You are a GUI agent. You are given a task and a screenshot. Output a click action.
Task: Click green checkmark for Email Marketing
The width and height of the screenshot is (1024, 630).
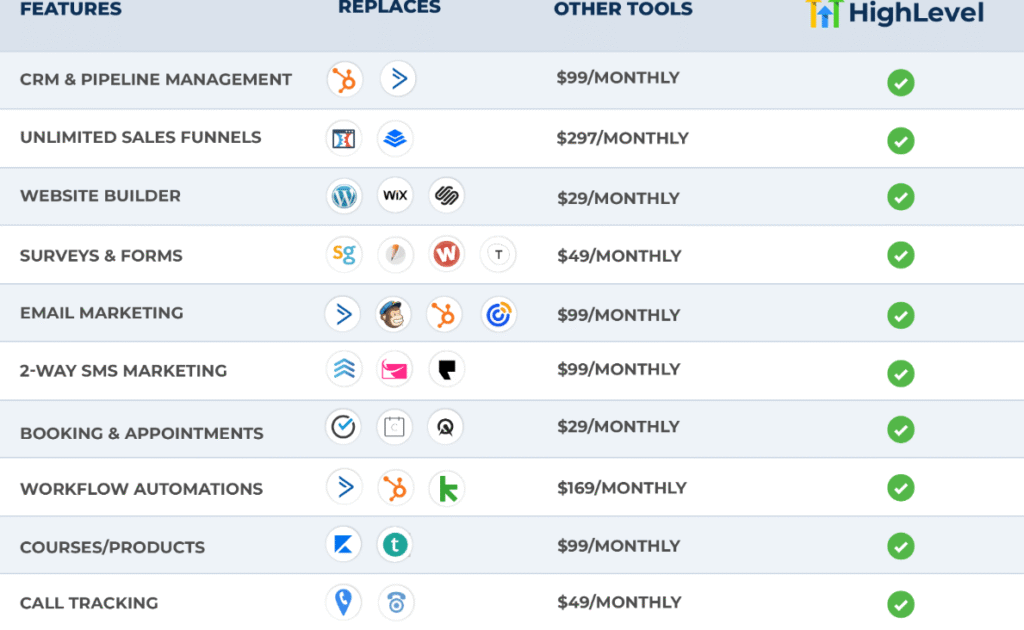[x=900, y=315]
